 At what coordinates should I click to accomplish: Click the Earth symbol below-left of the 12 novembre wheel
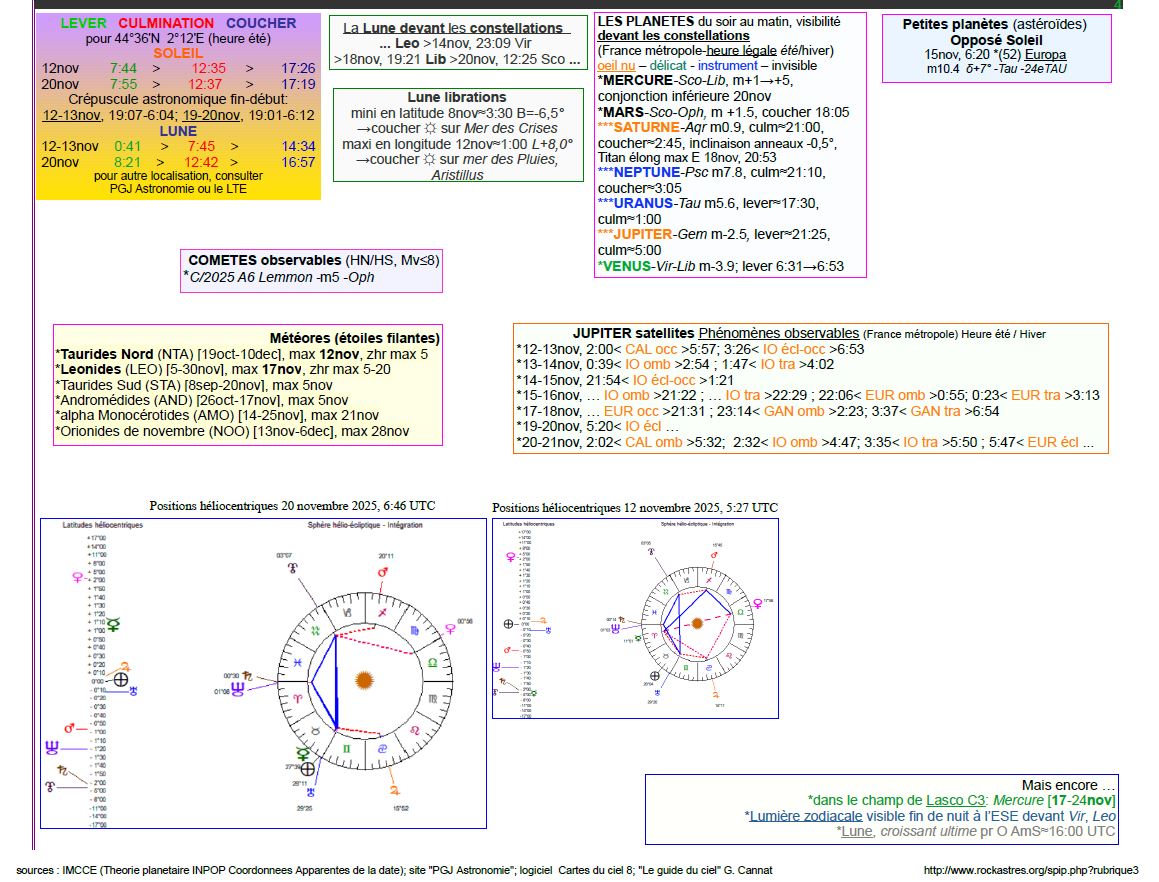pyautogui.click(x=654, y=676)
